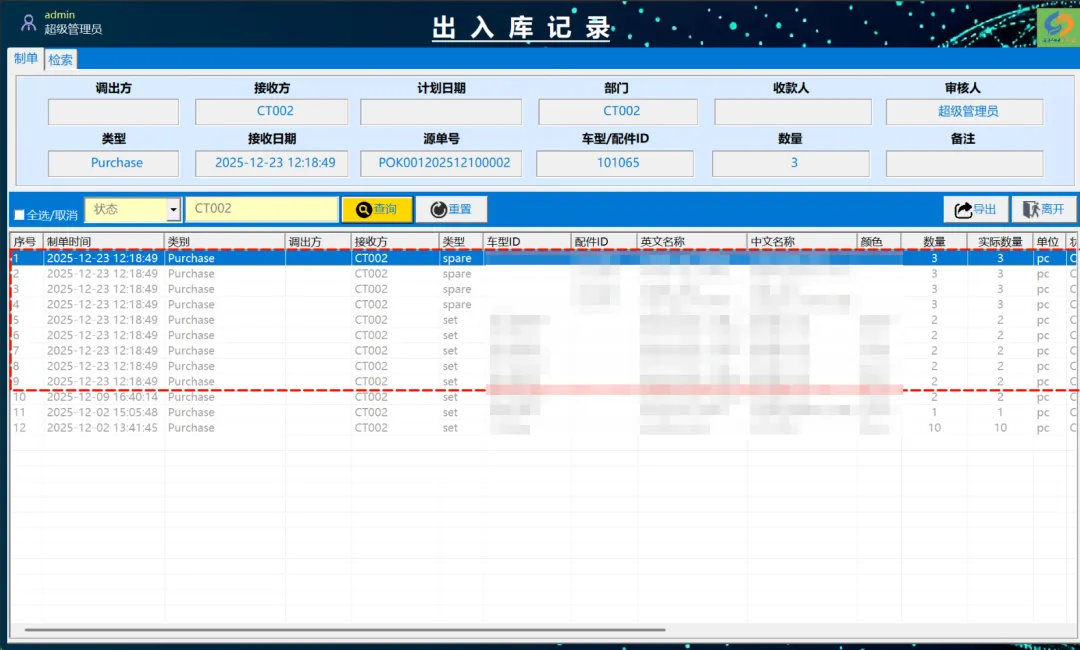The width and height of the screenshot is (1080, 650).
Task: Click the company logo in top corner
Action: point(1058,27)
